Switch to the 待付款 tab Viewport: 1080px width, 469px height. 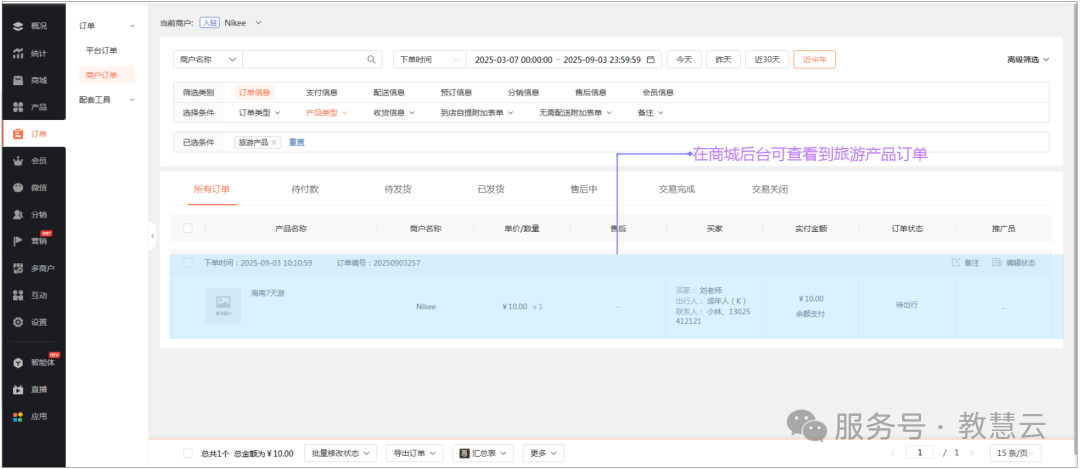pyautogui.click(x=304, y=189)
